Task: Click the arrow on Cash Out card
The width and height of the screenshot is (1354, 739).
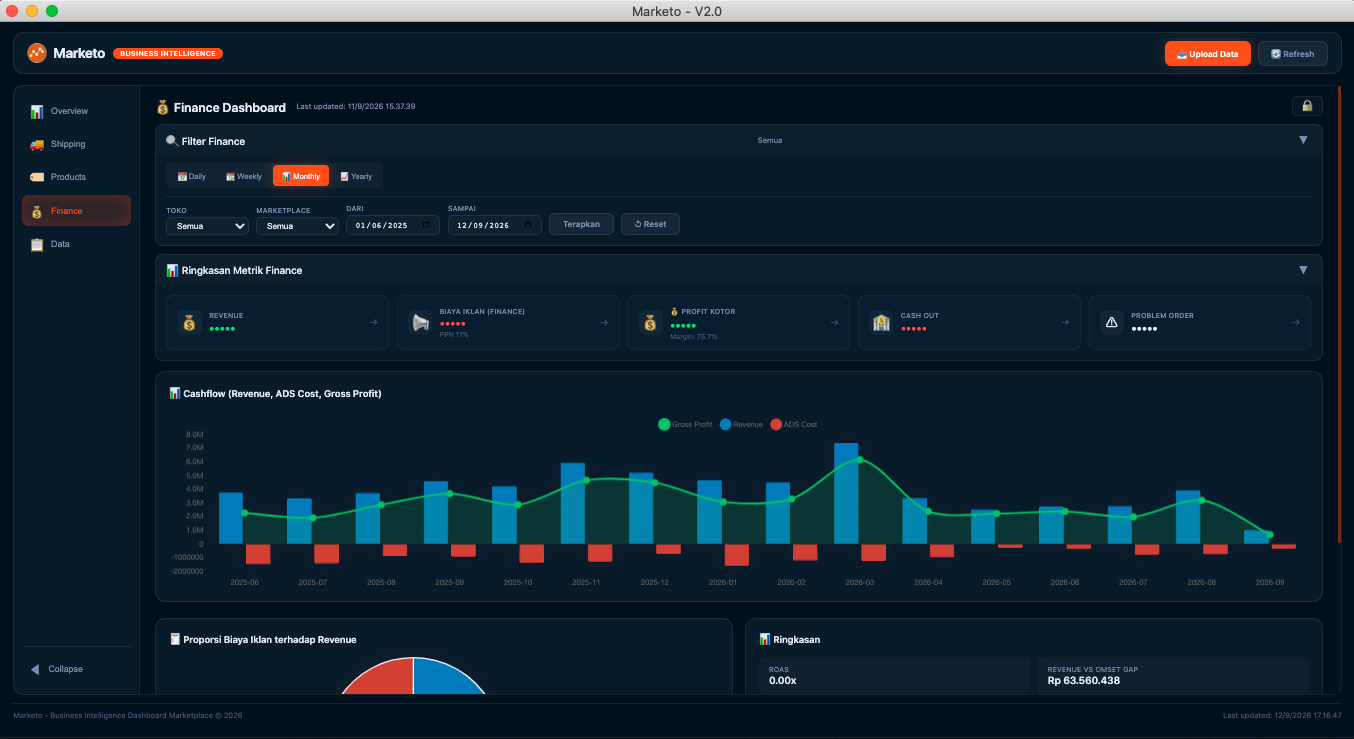Action: 1065,322
